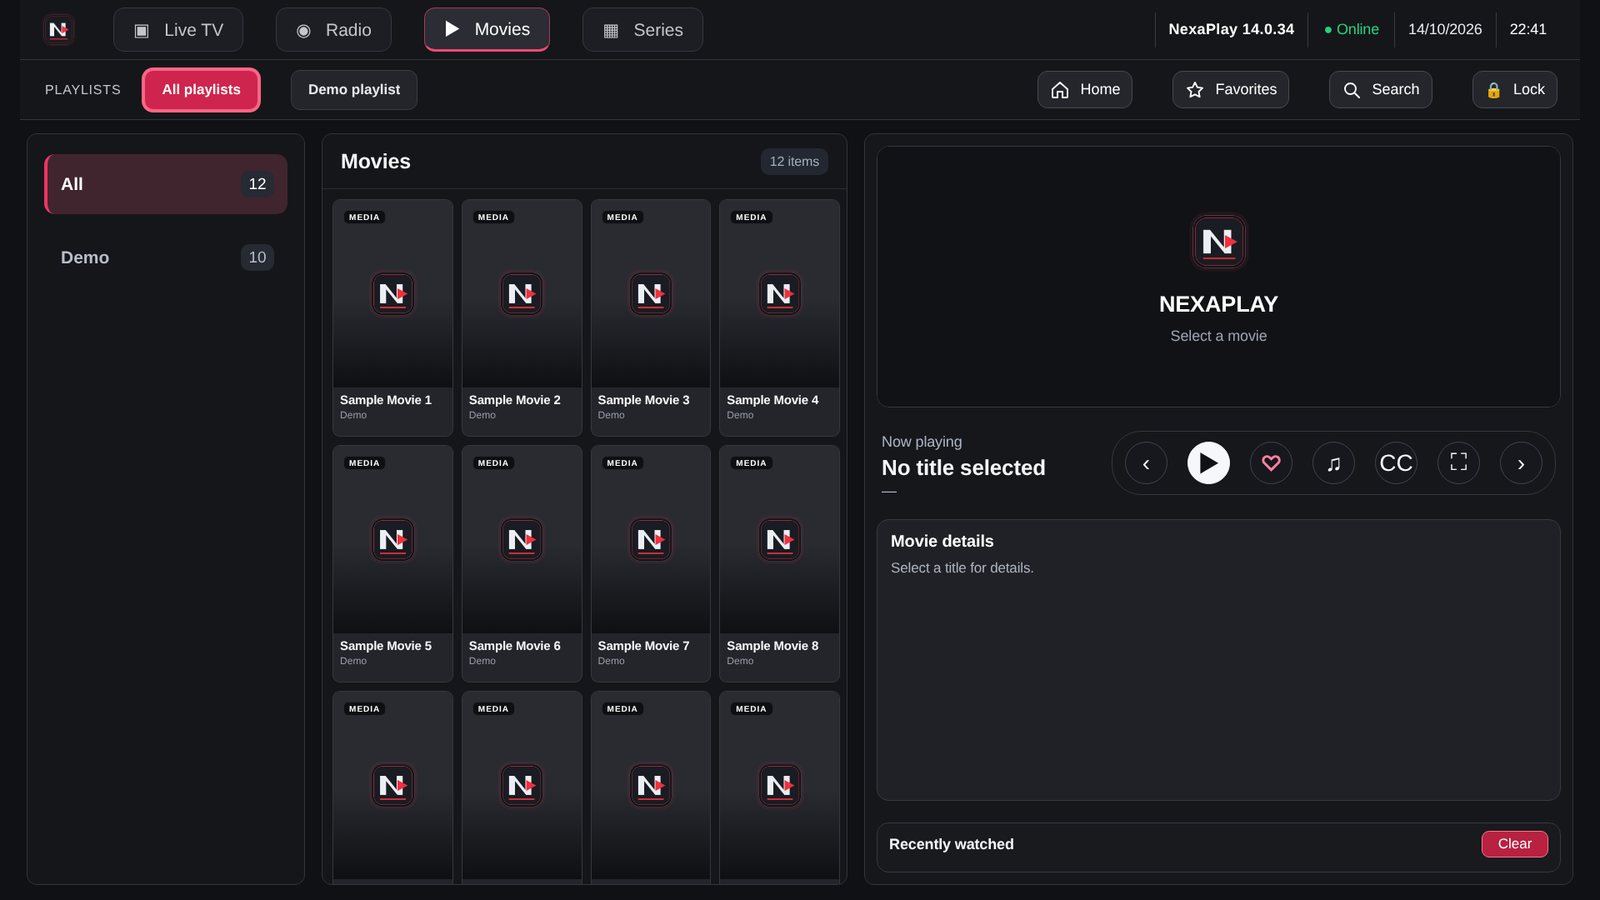
Task: Enter fullscreen with the expand icon
Action: [1459, 463]
